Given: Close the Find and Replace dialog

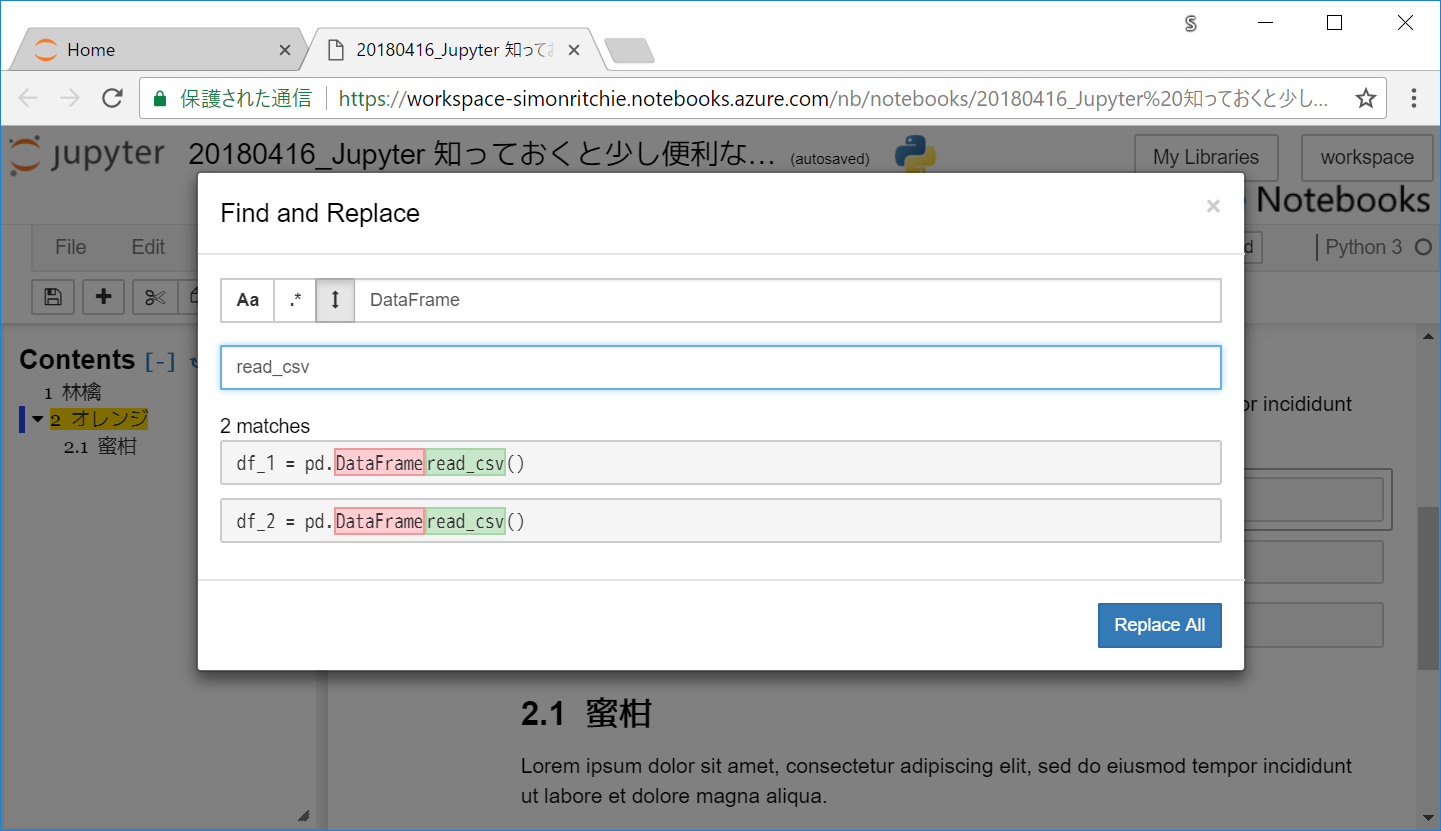Looking at the screenshot, I should coord(1213,206).
